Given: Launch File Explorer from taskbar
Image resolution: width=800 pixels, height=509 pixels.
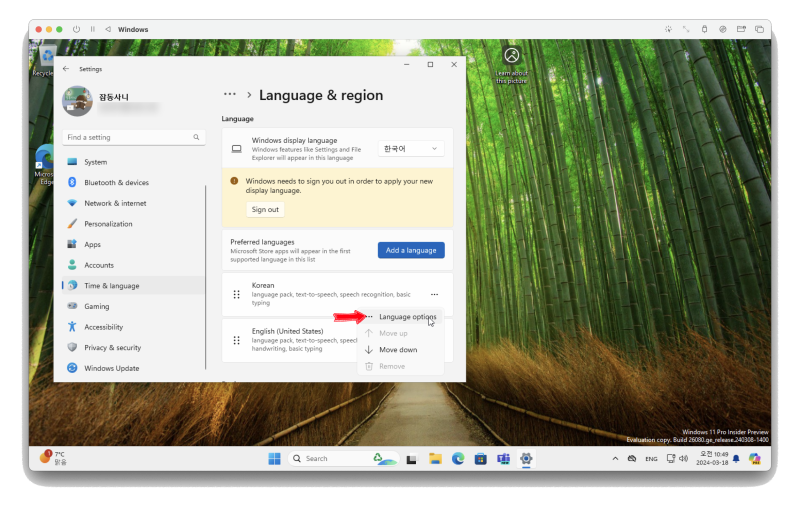Looking at the screenshot, I should [x=435, y=459].
